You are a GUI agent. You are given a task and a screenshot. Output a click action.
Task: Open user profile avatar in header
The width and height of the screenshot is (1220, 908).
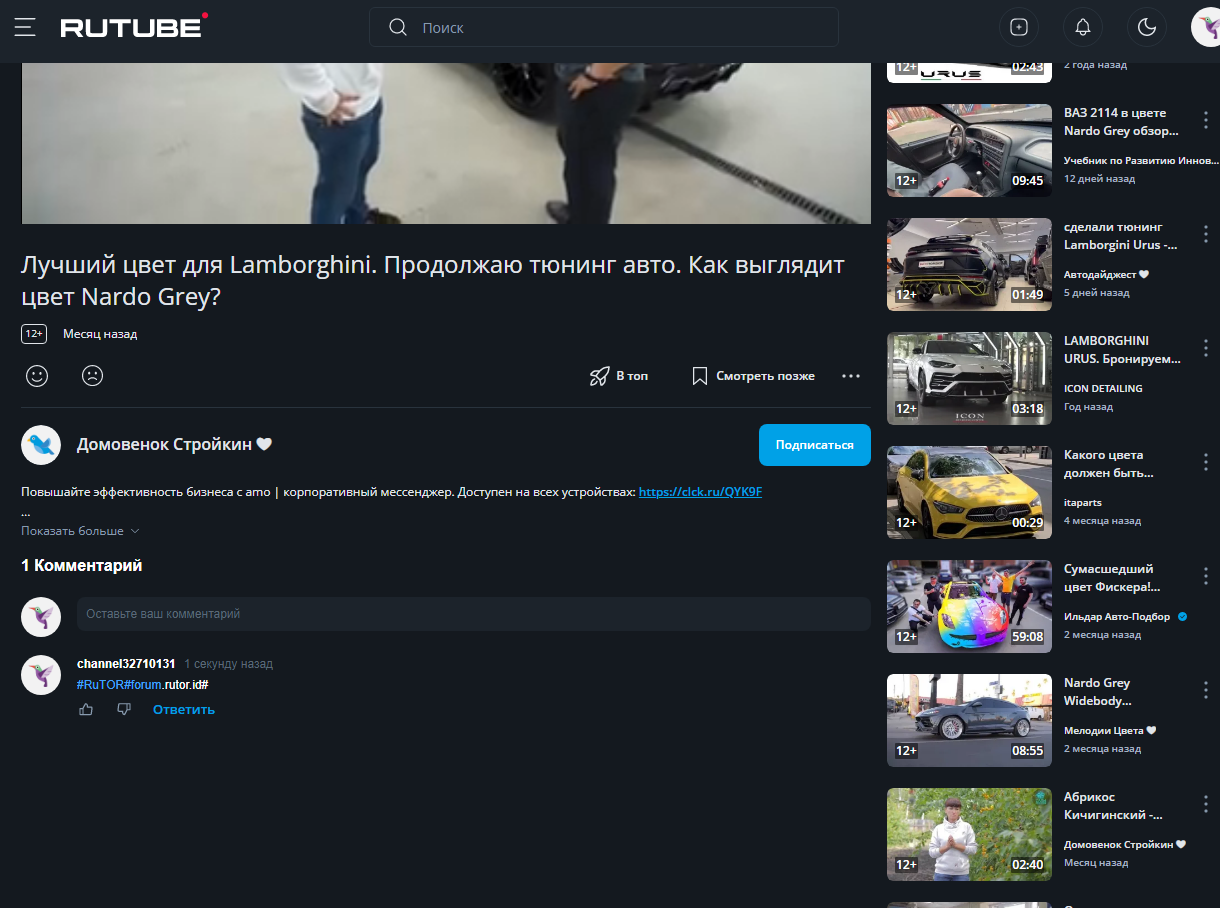(x=1207, y=28)
